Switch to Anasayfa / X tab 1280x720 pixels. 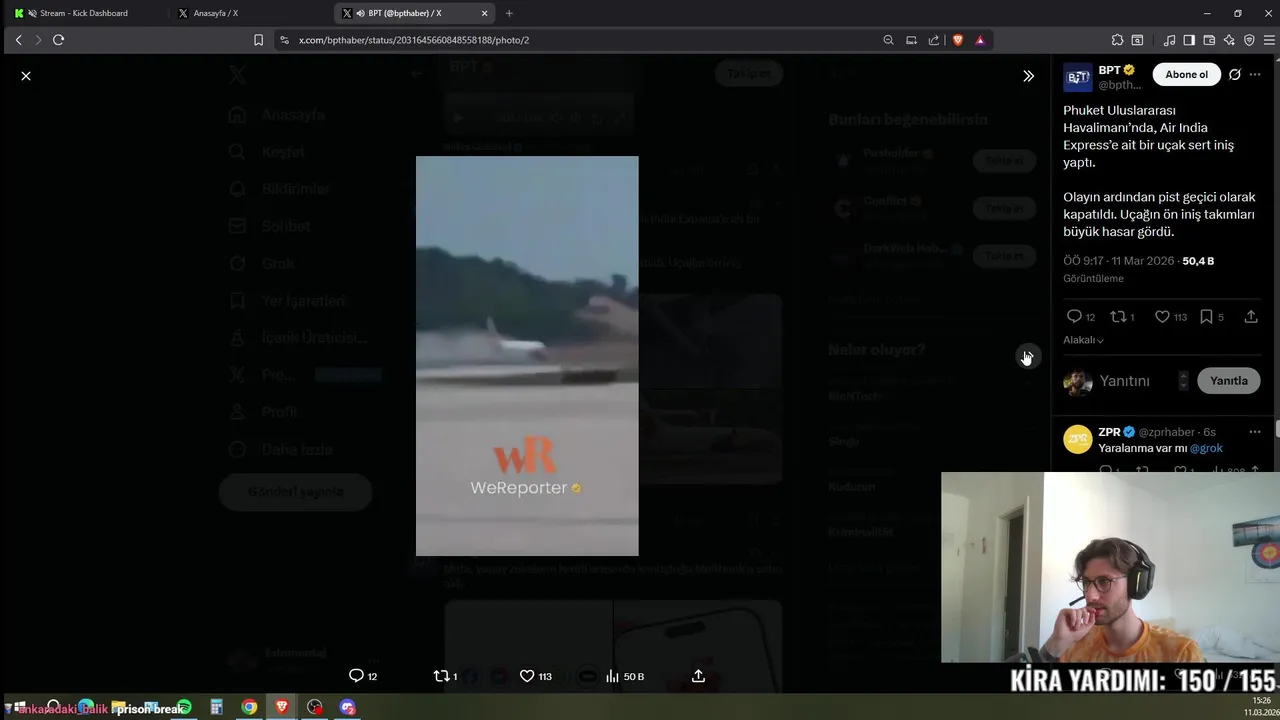pyautogui.click(x=250, y=13)
